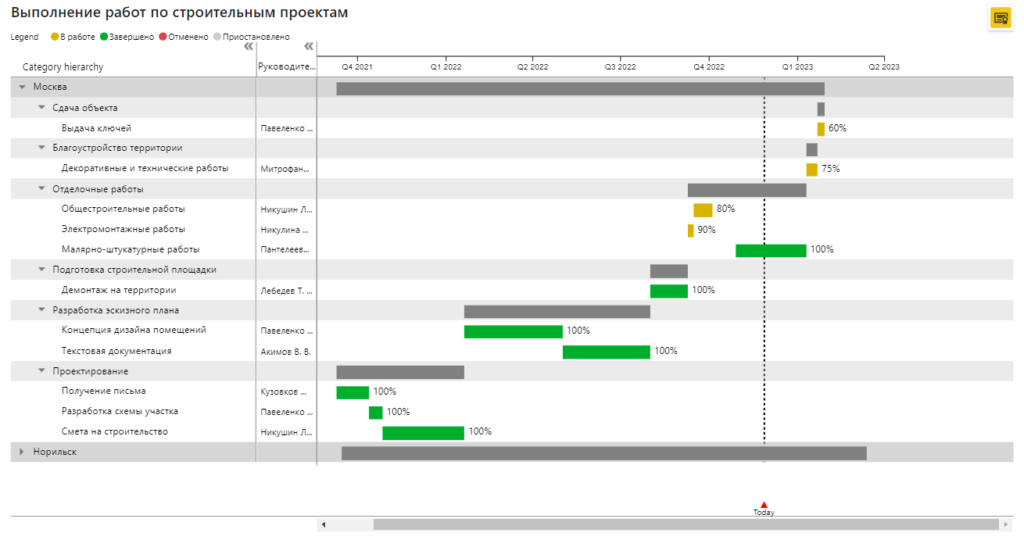
Task: Click the gray Проектирование summary bar
Action: click(x=400, y=372)
